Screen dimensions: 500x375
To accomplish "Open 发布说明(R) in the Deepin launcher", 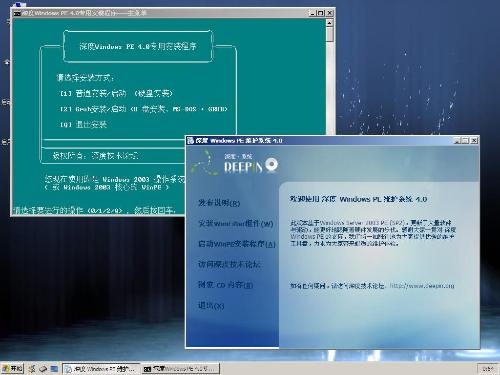I will (219, 203).
